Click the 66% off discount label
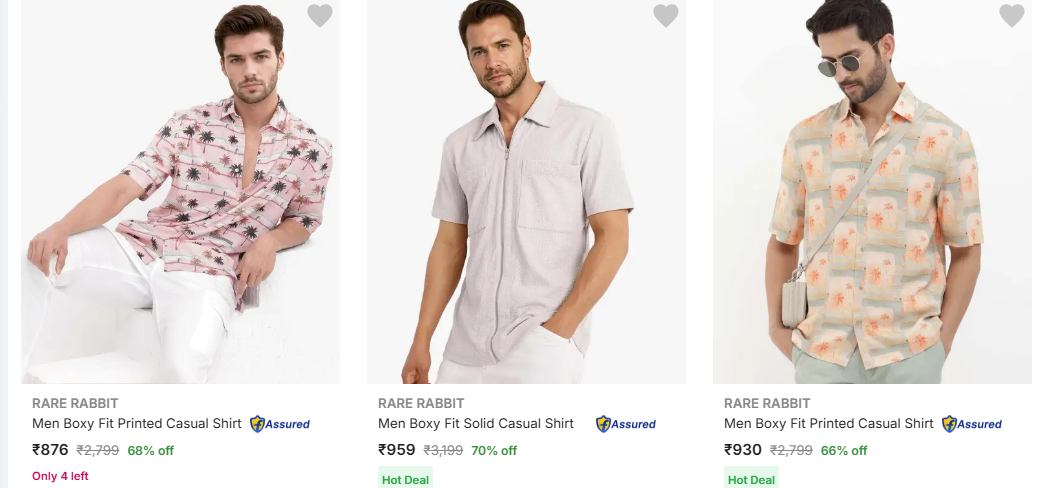The height and width of the screenshot is (488, 1054). [x=844, y=450]
